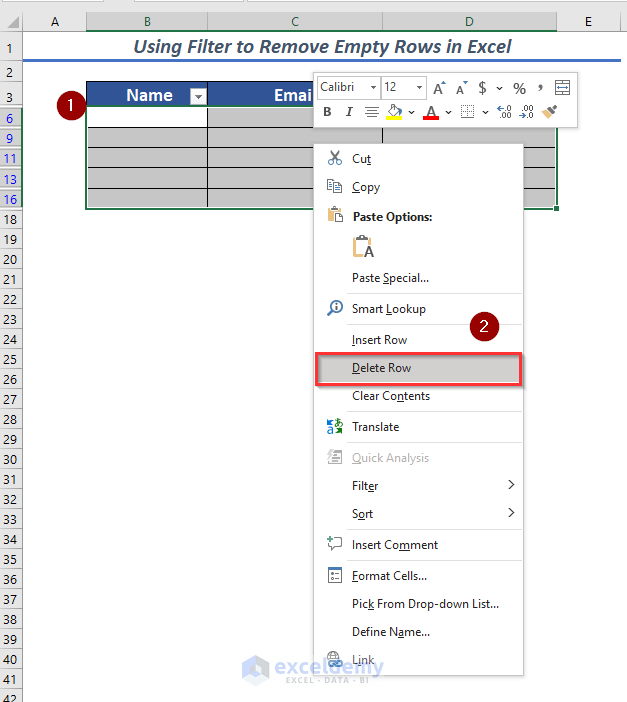Screen dimensions: 627x702
Task: Open Paste Special dialog
Action: click(x=418, y=278)
